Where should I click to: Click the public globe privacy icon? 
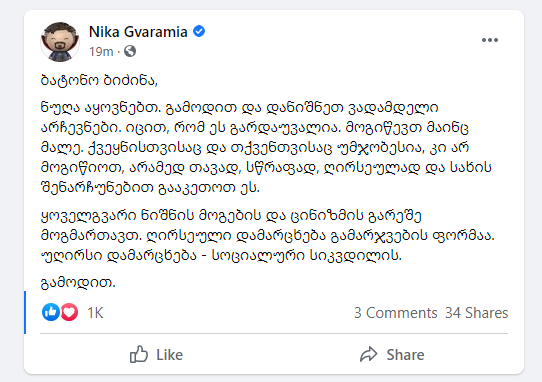coord(130,51)
